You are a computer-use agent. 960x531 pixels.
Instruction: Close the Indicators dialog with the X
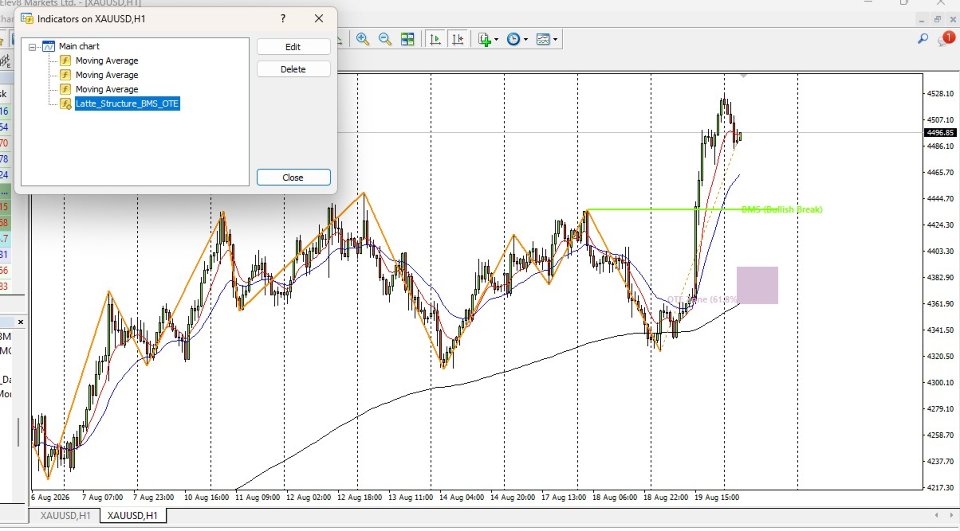coord(319,18)
